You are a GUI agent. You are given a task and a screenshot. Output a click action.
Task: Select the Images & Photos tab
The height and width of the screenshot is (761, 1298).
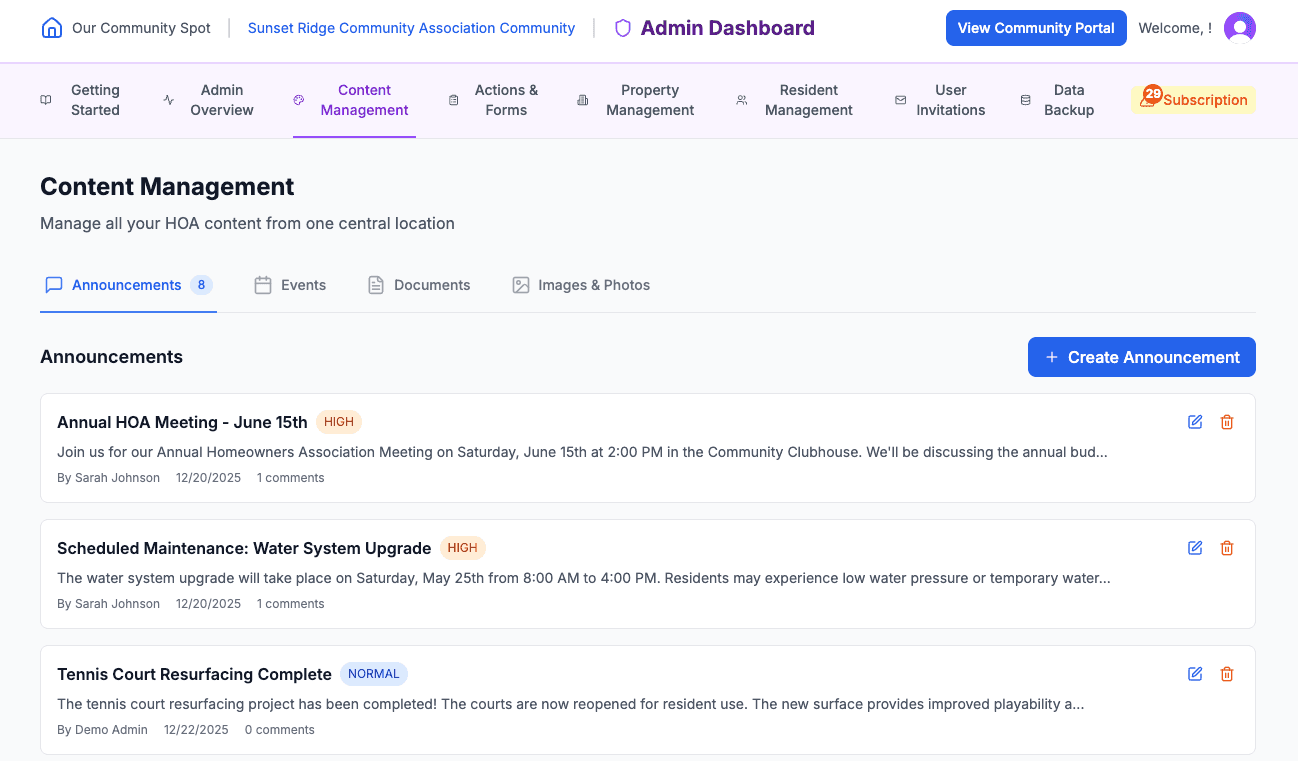(x=580, y=285)
